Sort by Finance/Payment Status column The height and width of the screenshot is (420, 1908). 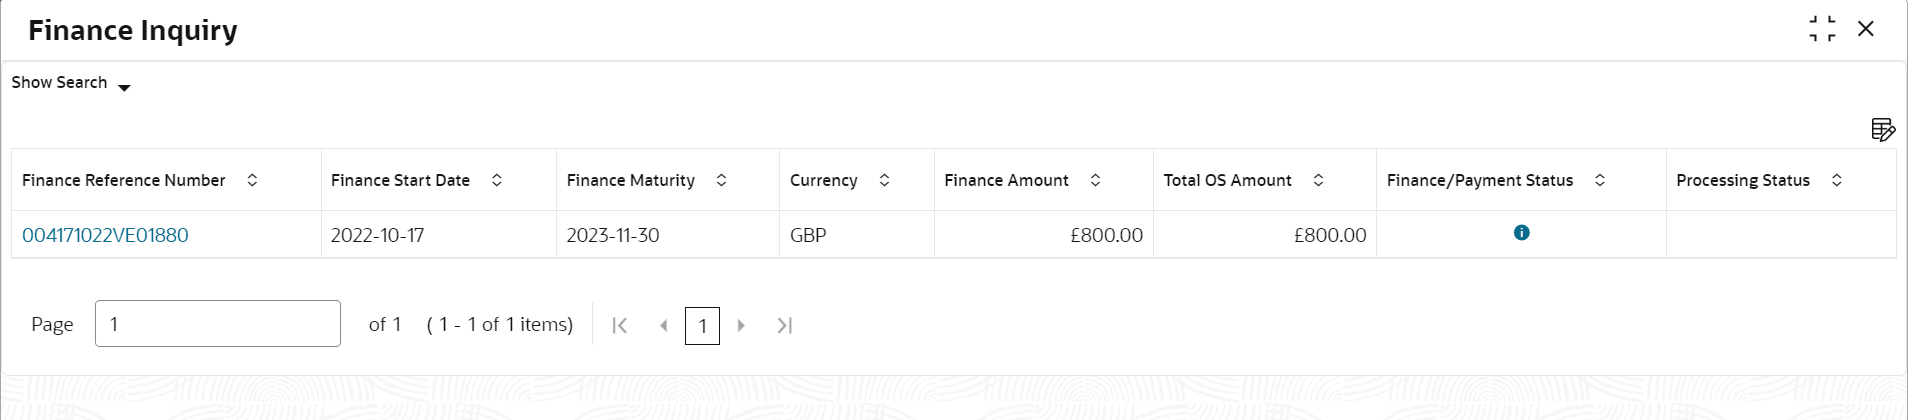pyautogui.click(x=1599, y=180)
